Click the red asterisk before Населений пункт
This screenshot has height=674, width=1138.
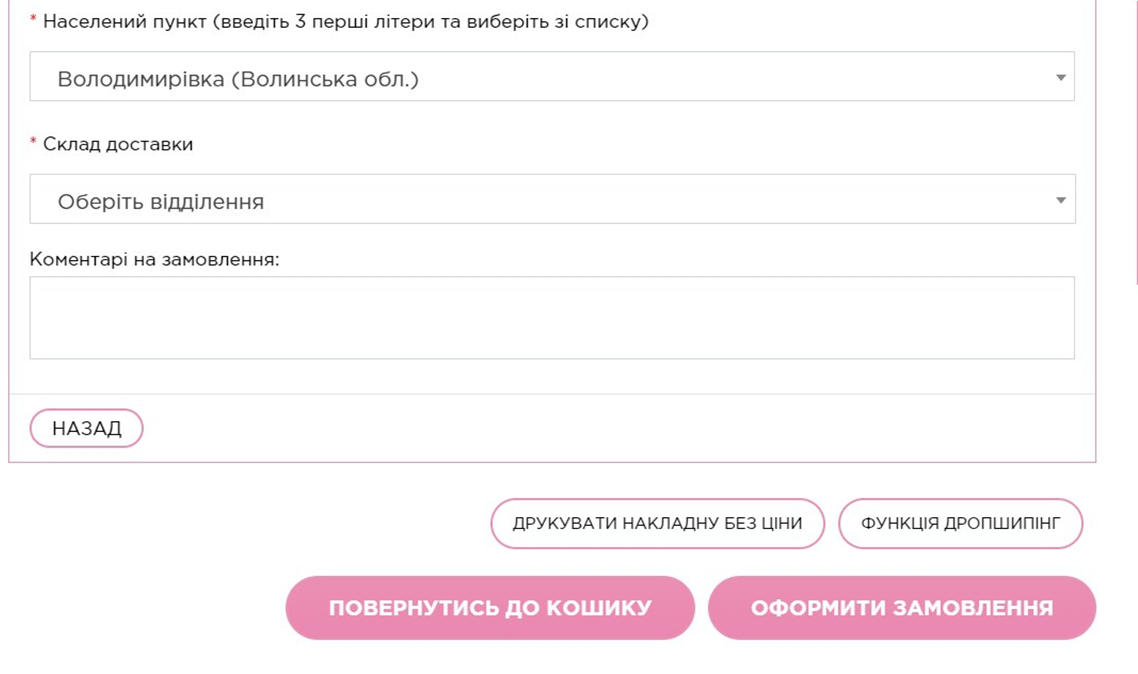point(33,21)
